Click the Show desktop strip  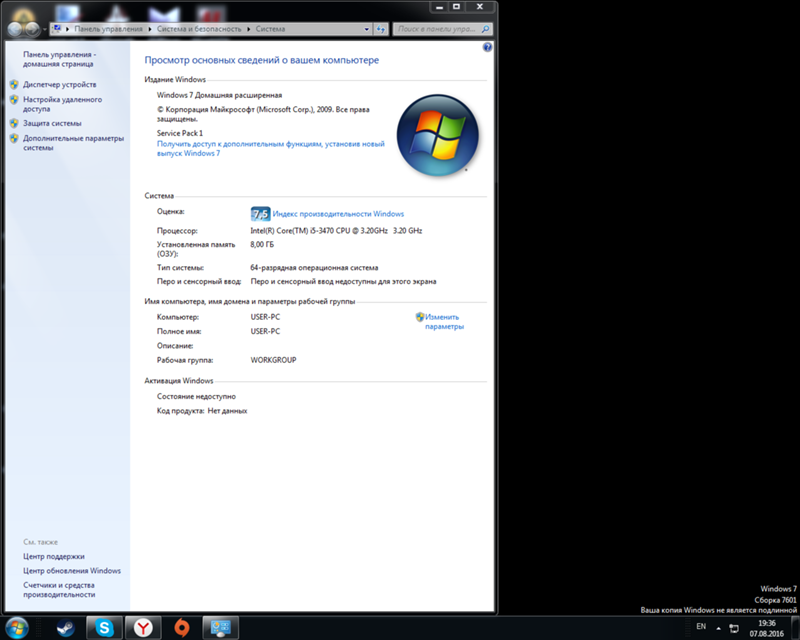795,628
